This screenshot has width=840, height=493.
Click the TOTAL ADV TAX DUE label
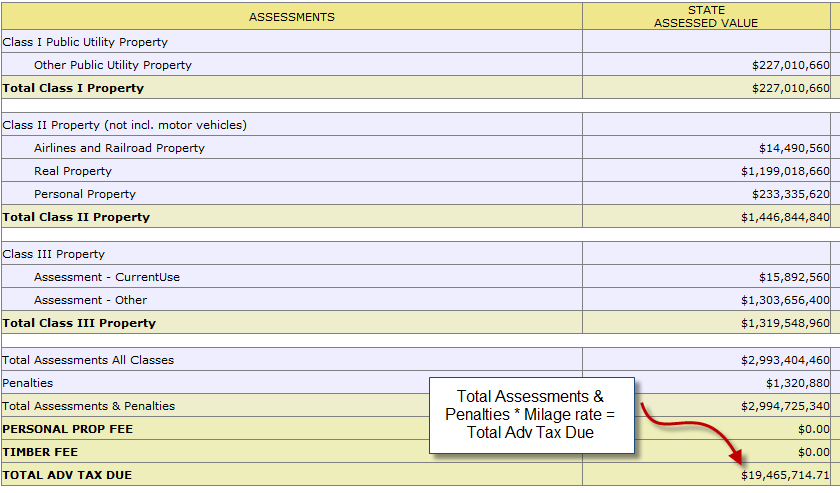tap(67, 475)
